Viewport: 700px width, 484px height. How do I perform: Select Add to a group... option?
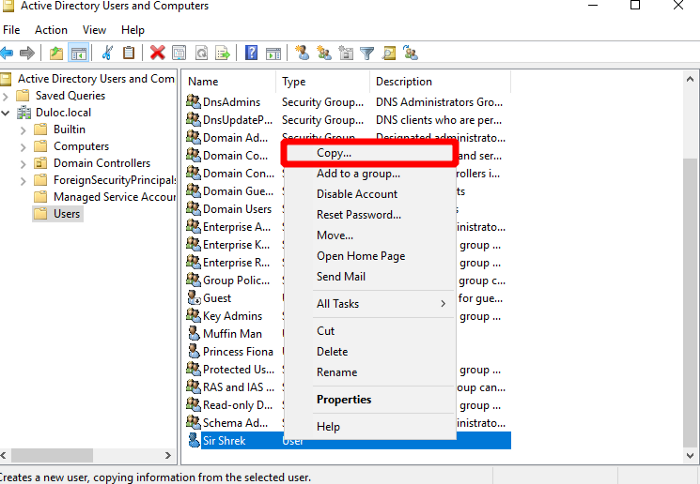[x=370, y=173]
